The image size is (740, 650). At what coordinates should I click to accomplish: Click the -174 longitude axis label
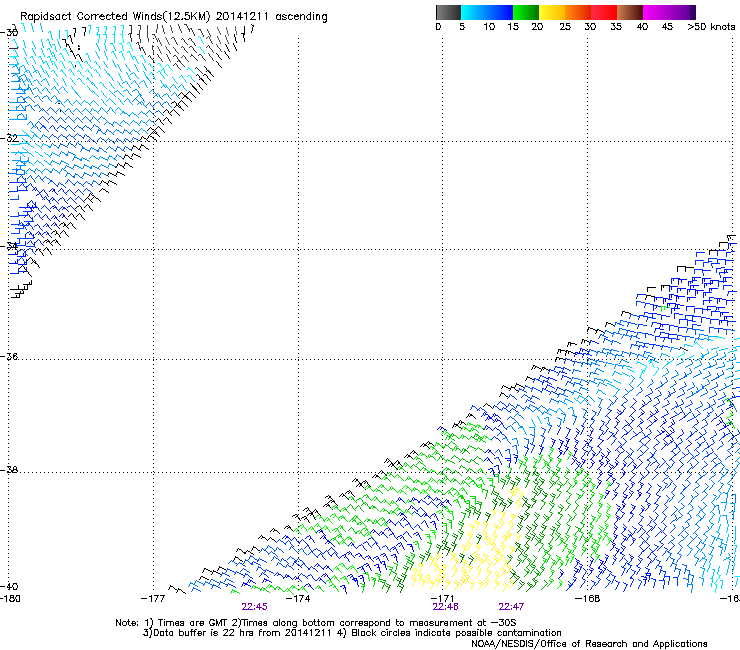[x=298, y=599]
